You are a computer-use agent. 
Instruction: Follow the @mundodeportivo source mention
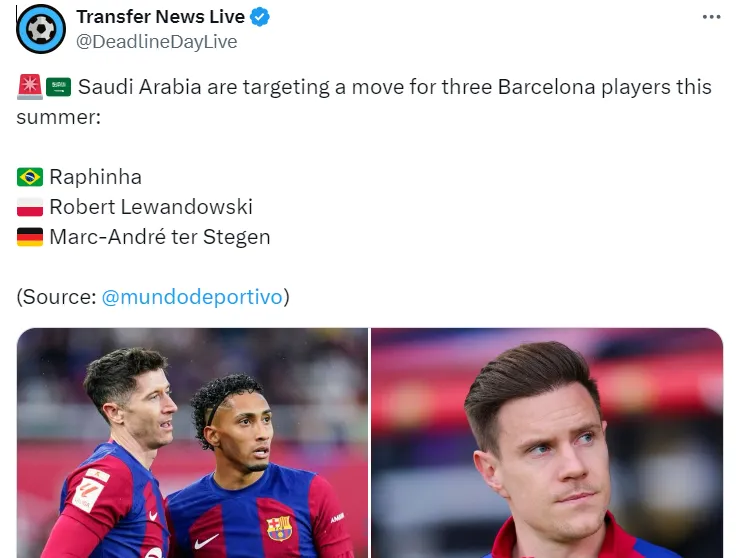[x=192, y=297]
